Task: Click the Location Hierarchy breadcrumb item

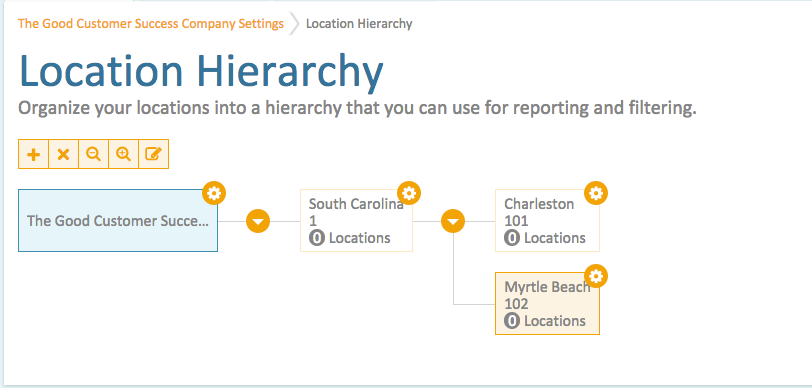Action: click(359, 24)
